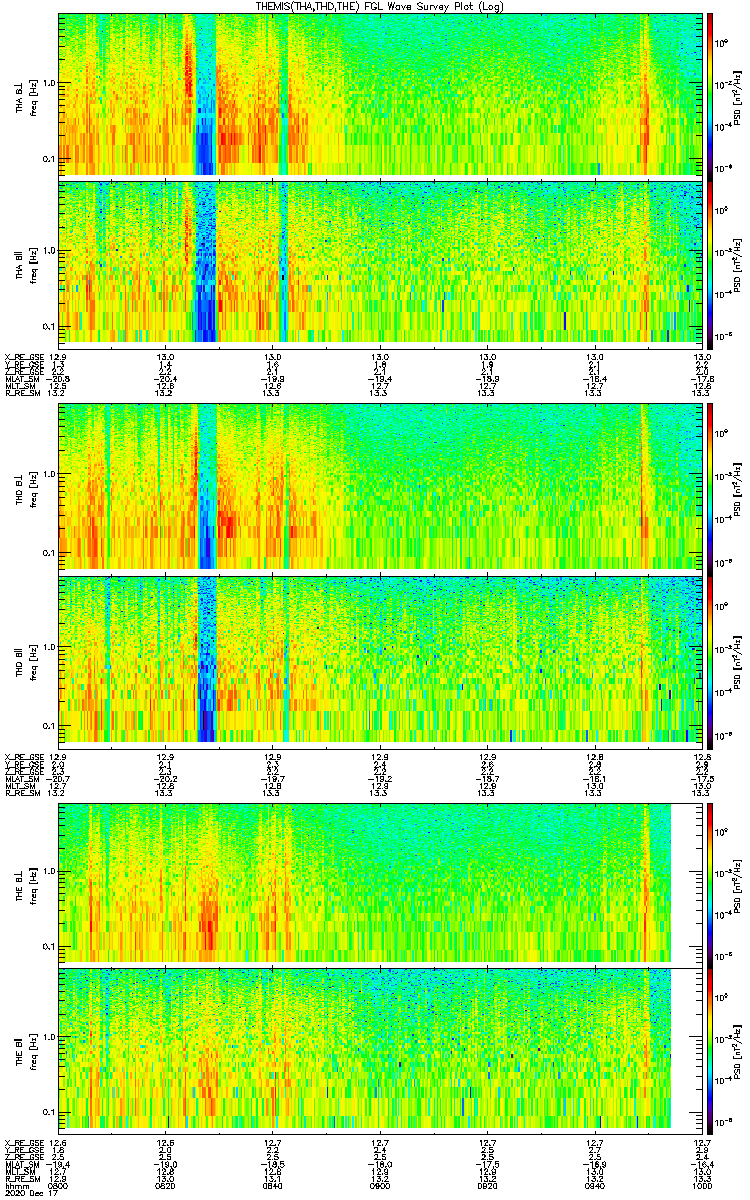Click the plot title 'THEMIS(THA,THD,THE) FGL Wave Survey Plot (Log)'
The image size is (750, 1200).
point(382,6)
